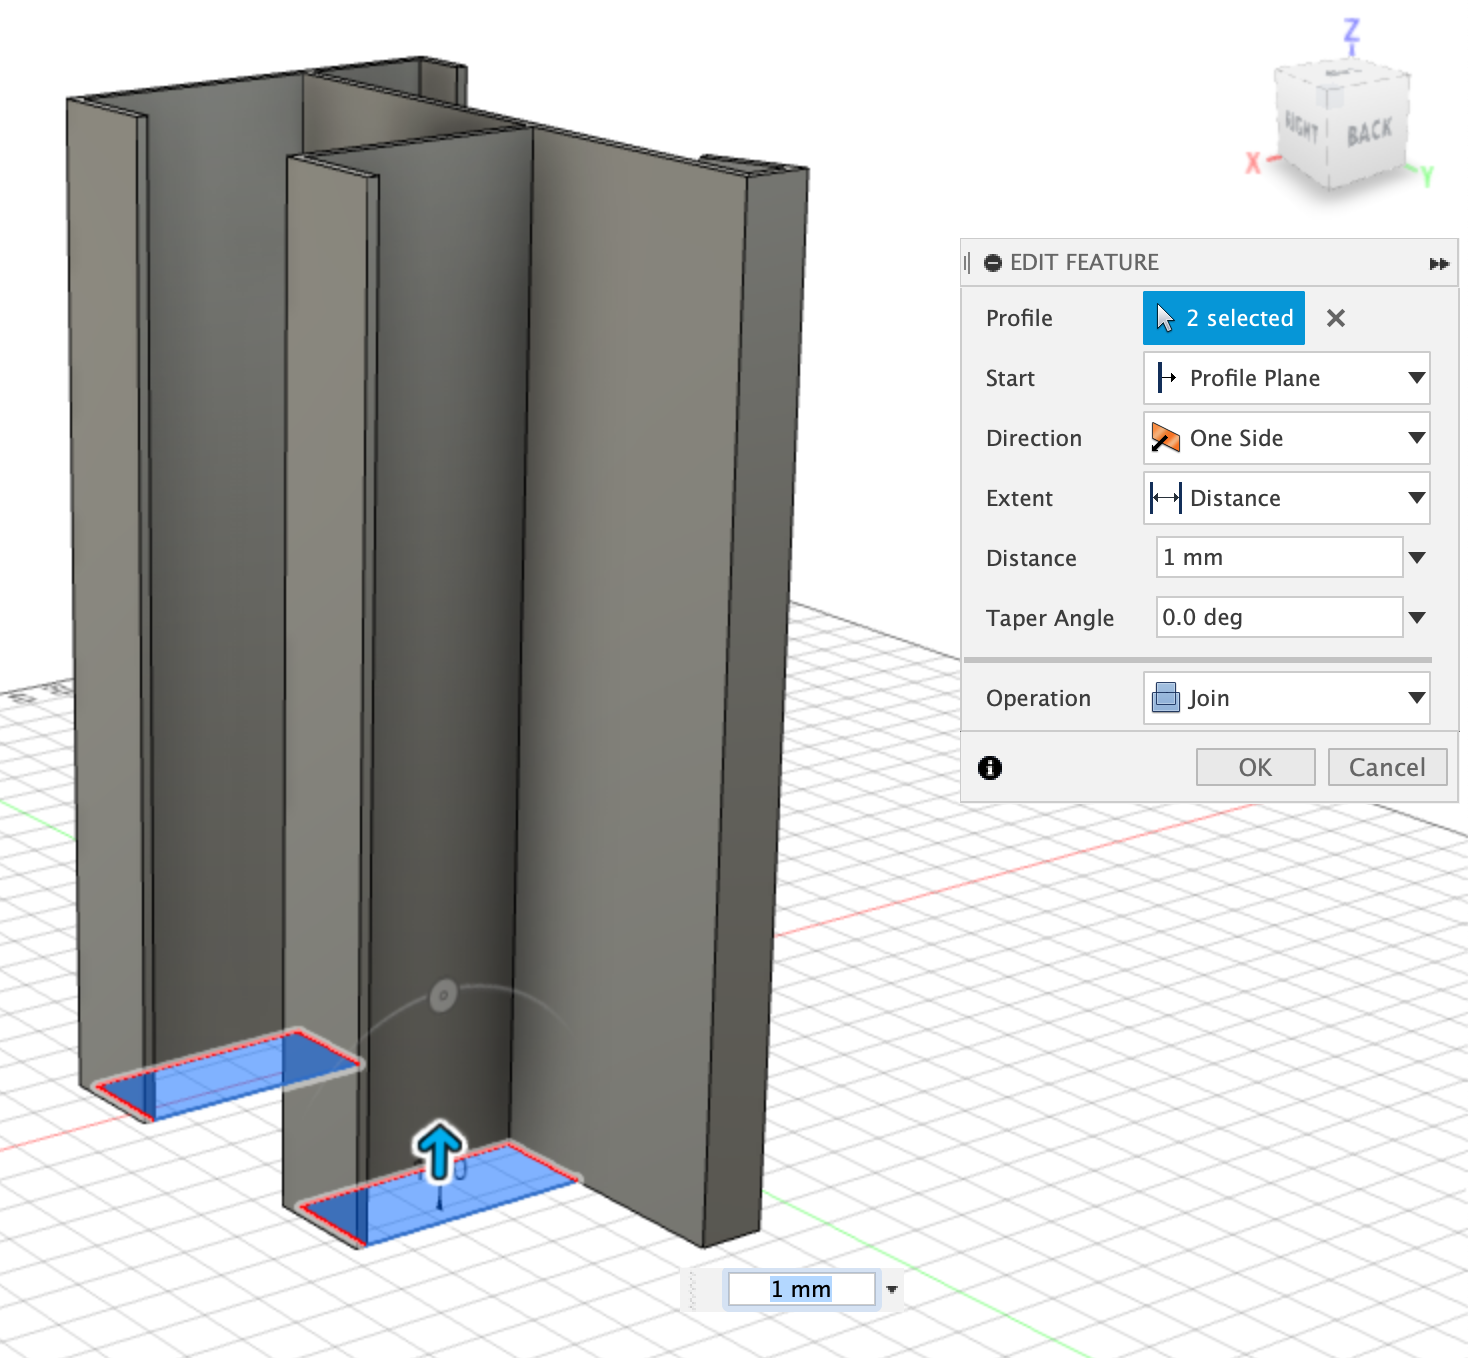Expand the Distance value dropdown arrow
1468x1358 pixels.
[1417, 558]
